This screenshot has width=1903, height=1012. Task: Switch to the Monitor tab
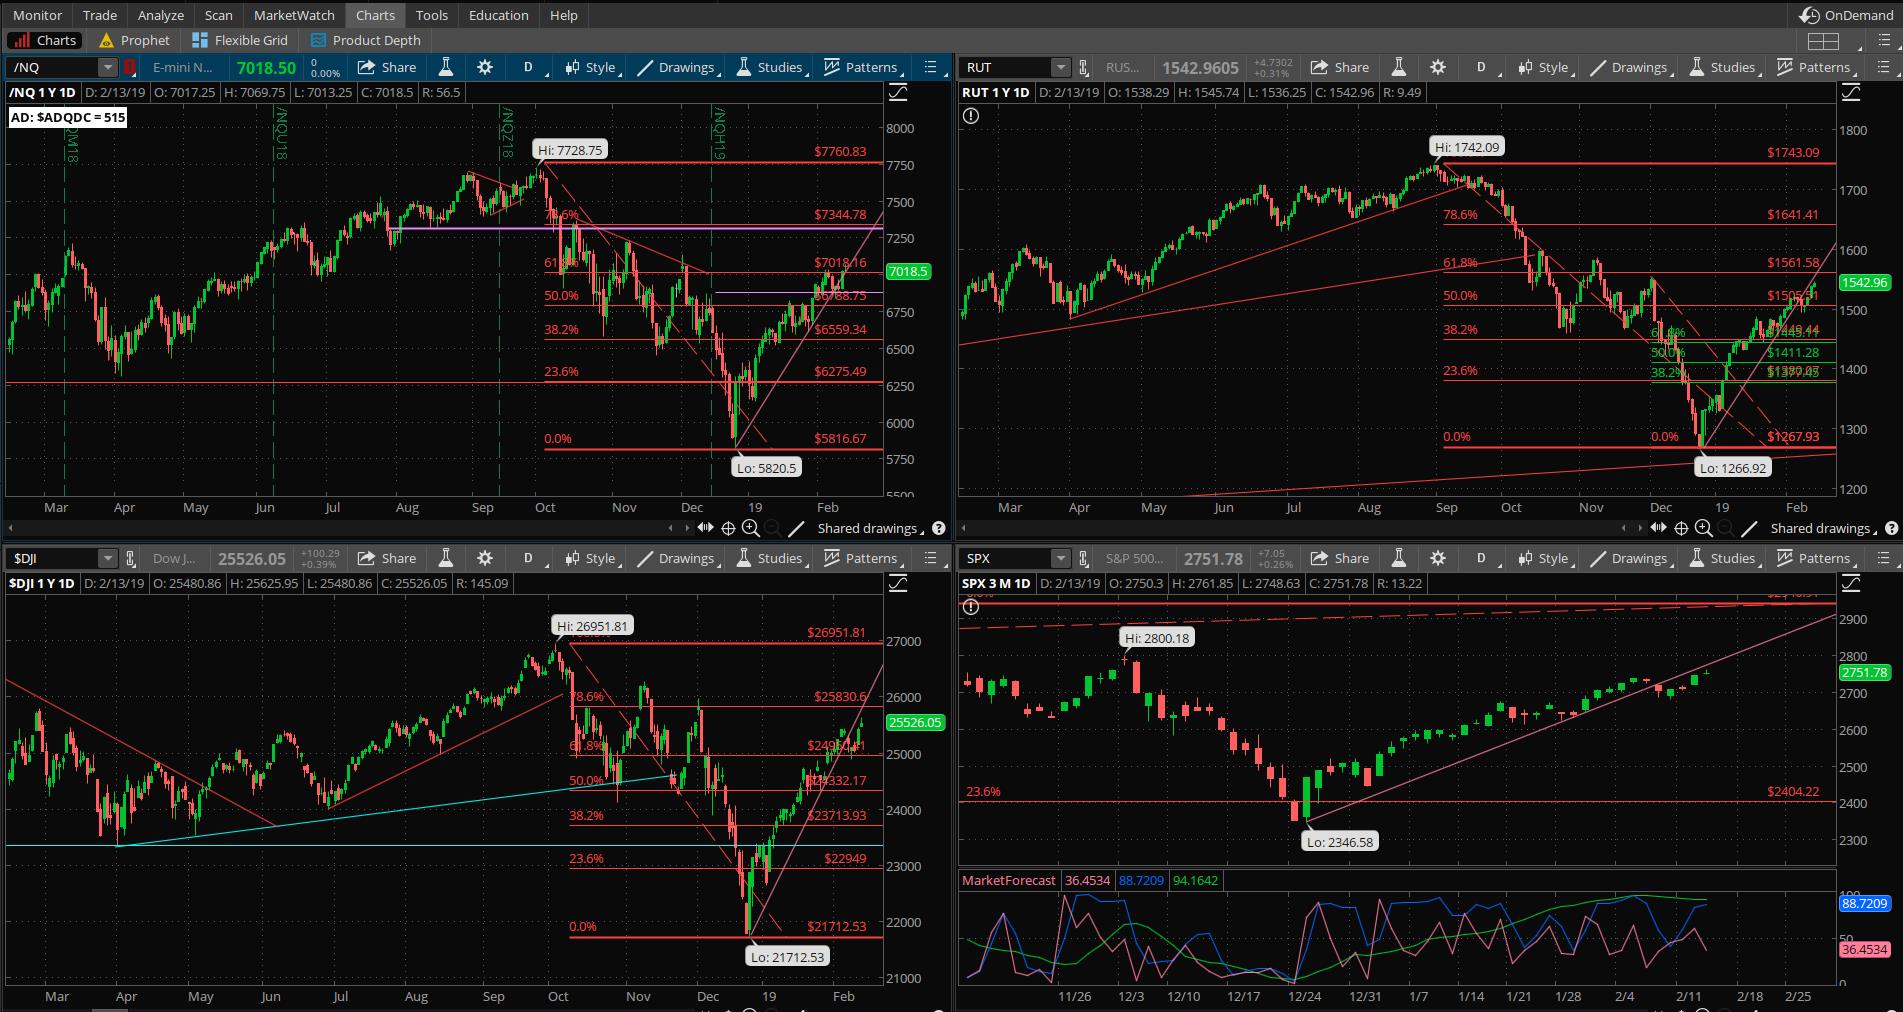point(37,15)
